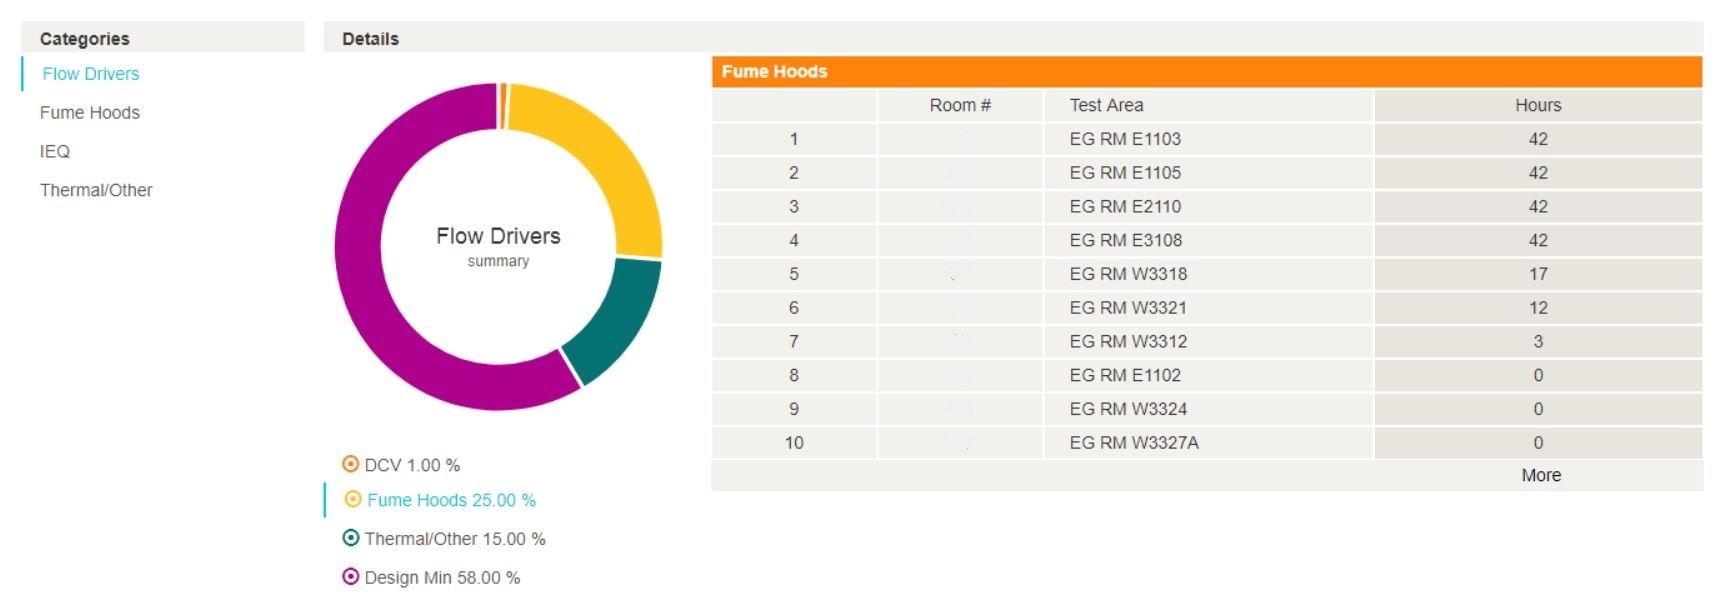Screen dimensions: 1717x614
Task: Select the EG RM W3327A table row
Action: click(1134, 443)
